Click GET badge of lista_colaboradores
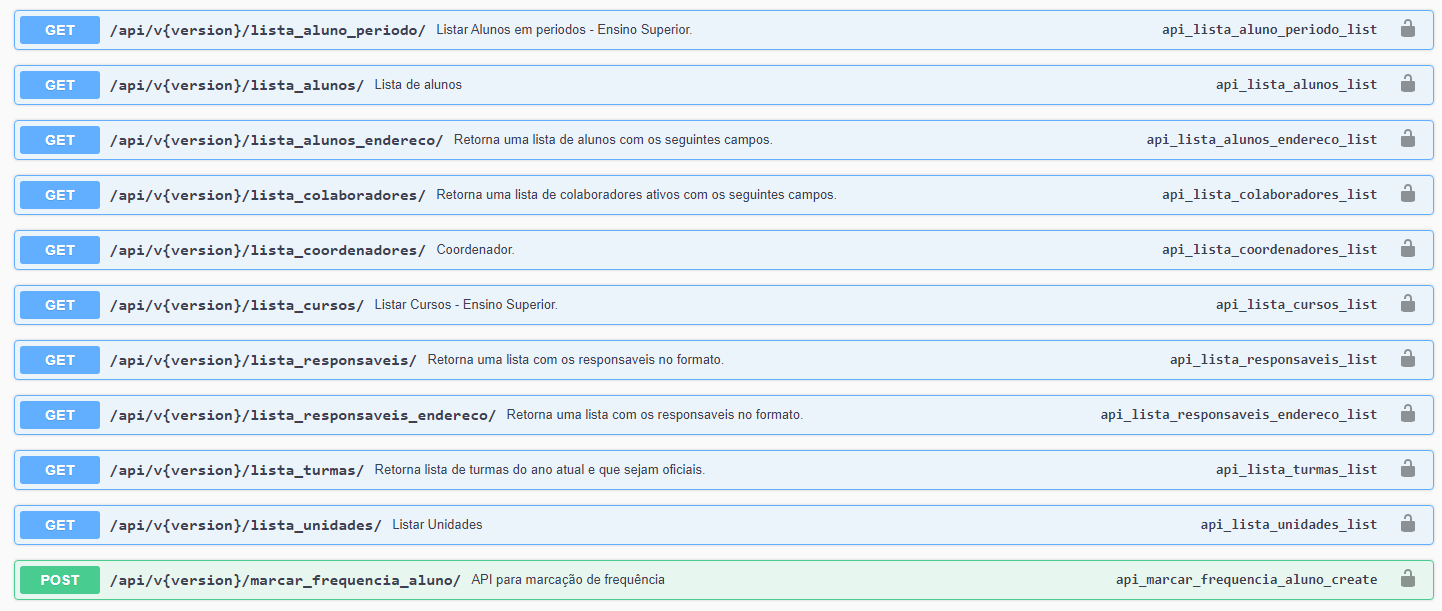 60,195
